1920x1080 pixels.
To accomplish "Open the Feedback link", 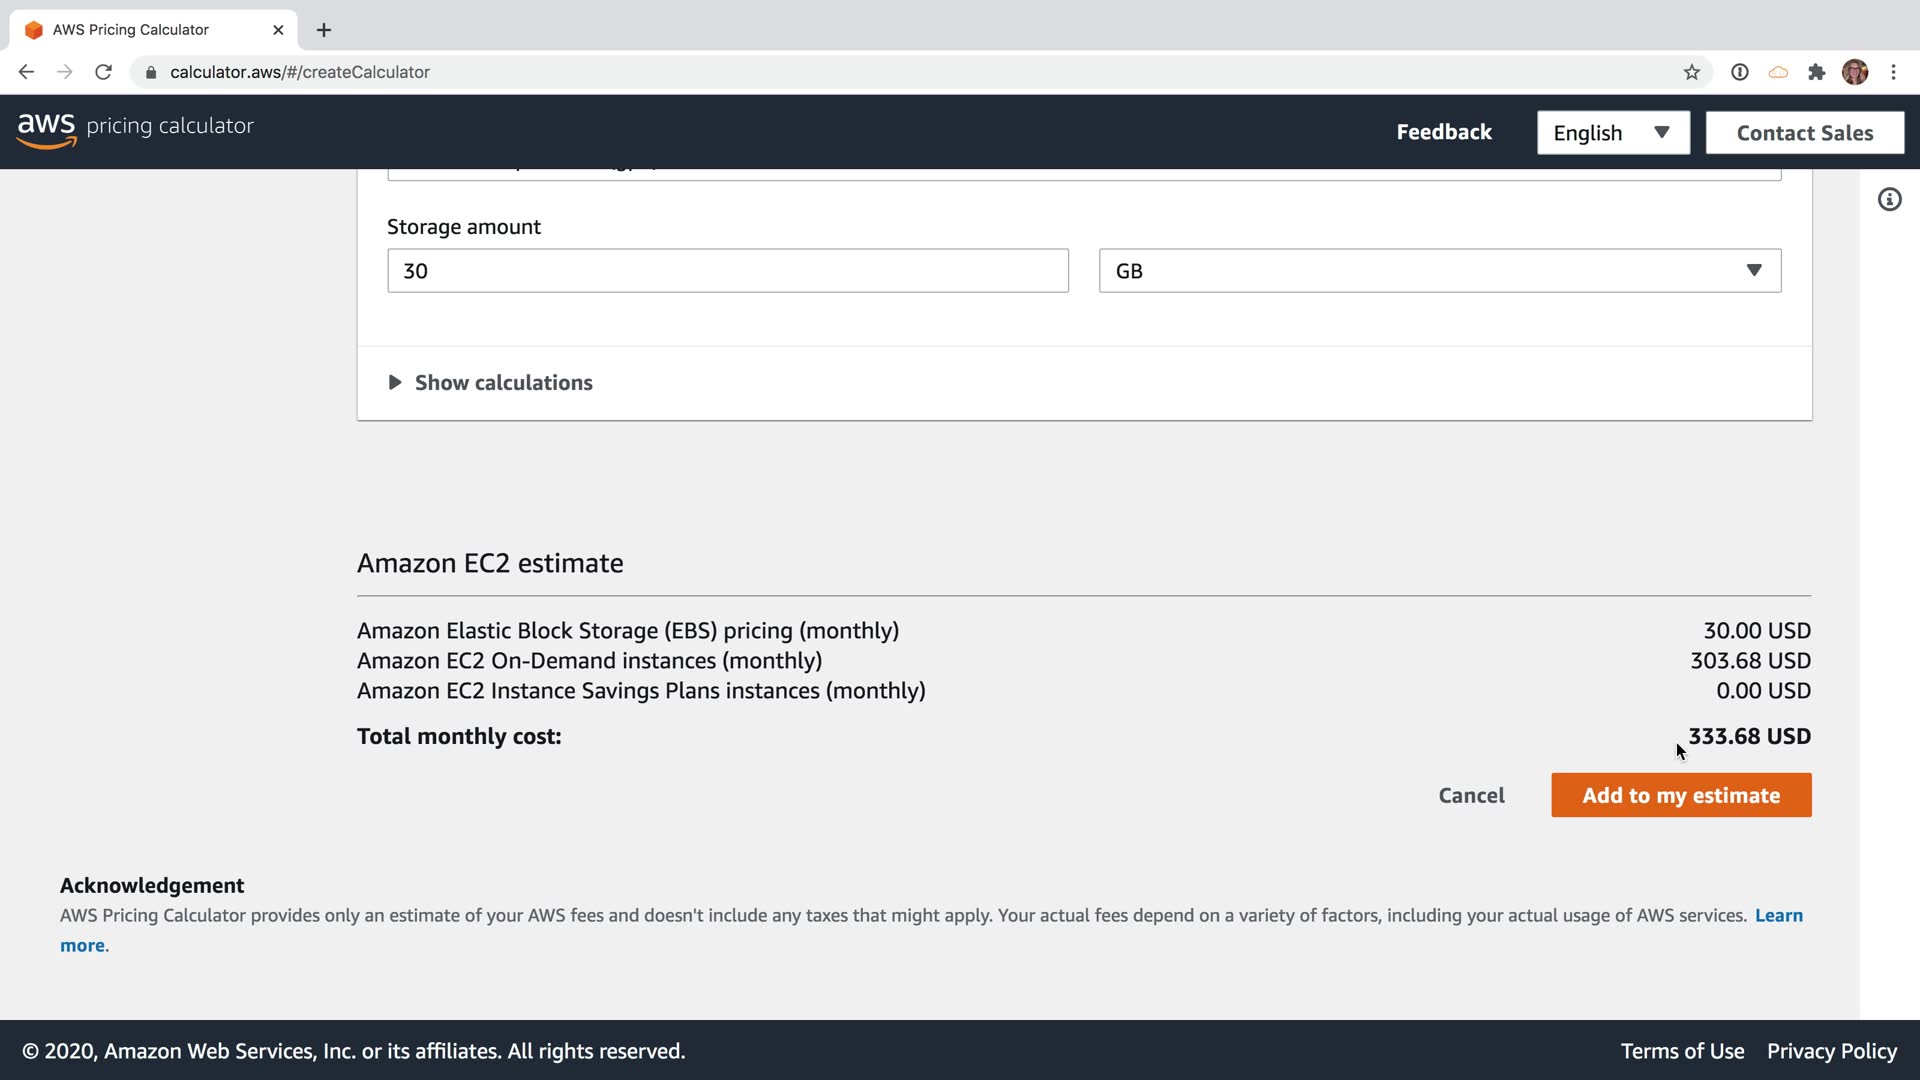I will (1443, 132).
